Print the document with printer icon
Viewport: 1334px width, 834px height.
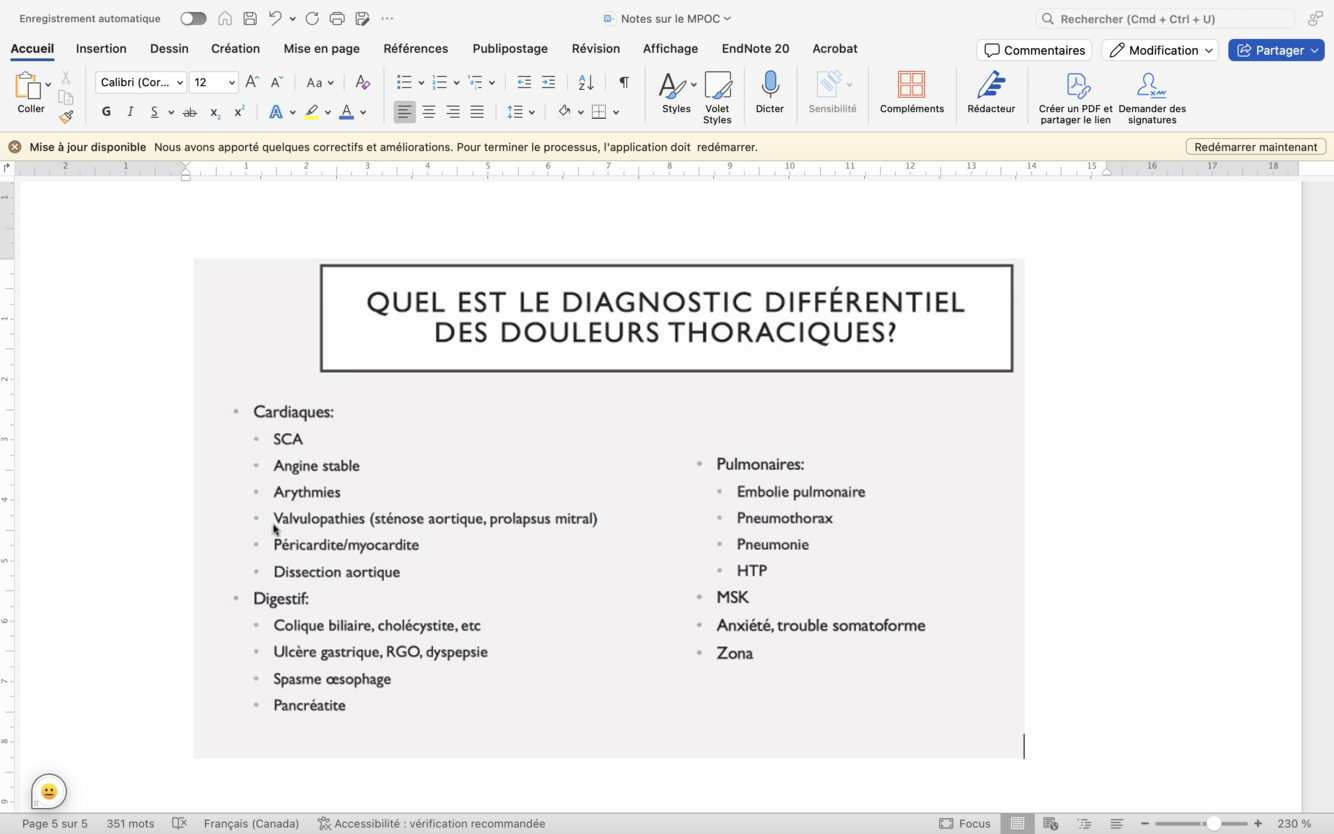click(x=337, y=18)
